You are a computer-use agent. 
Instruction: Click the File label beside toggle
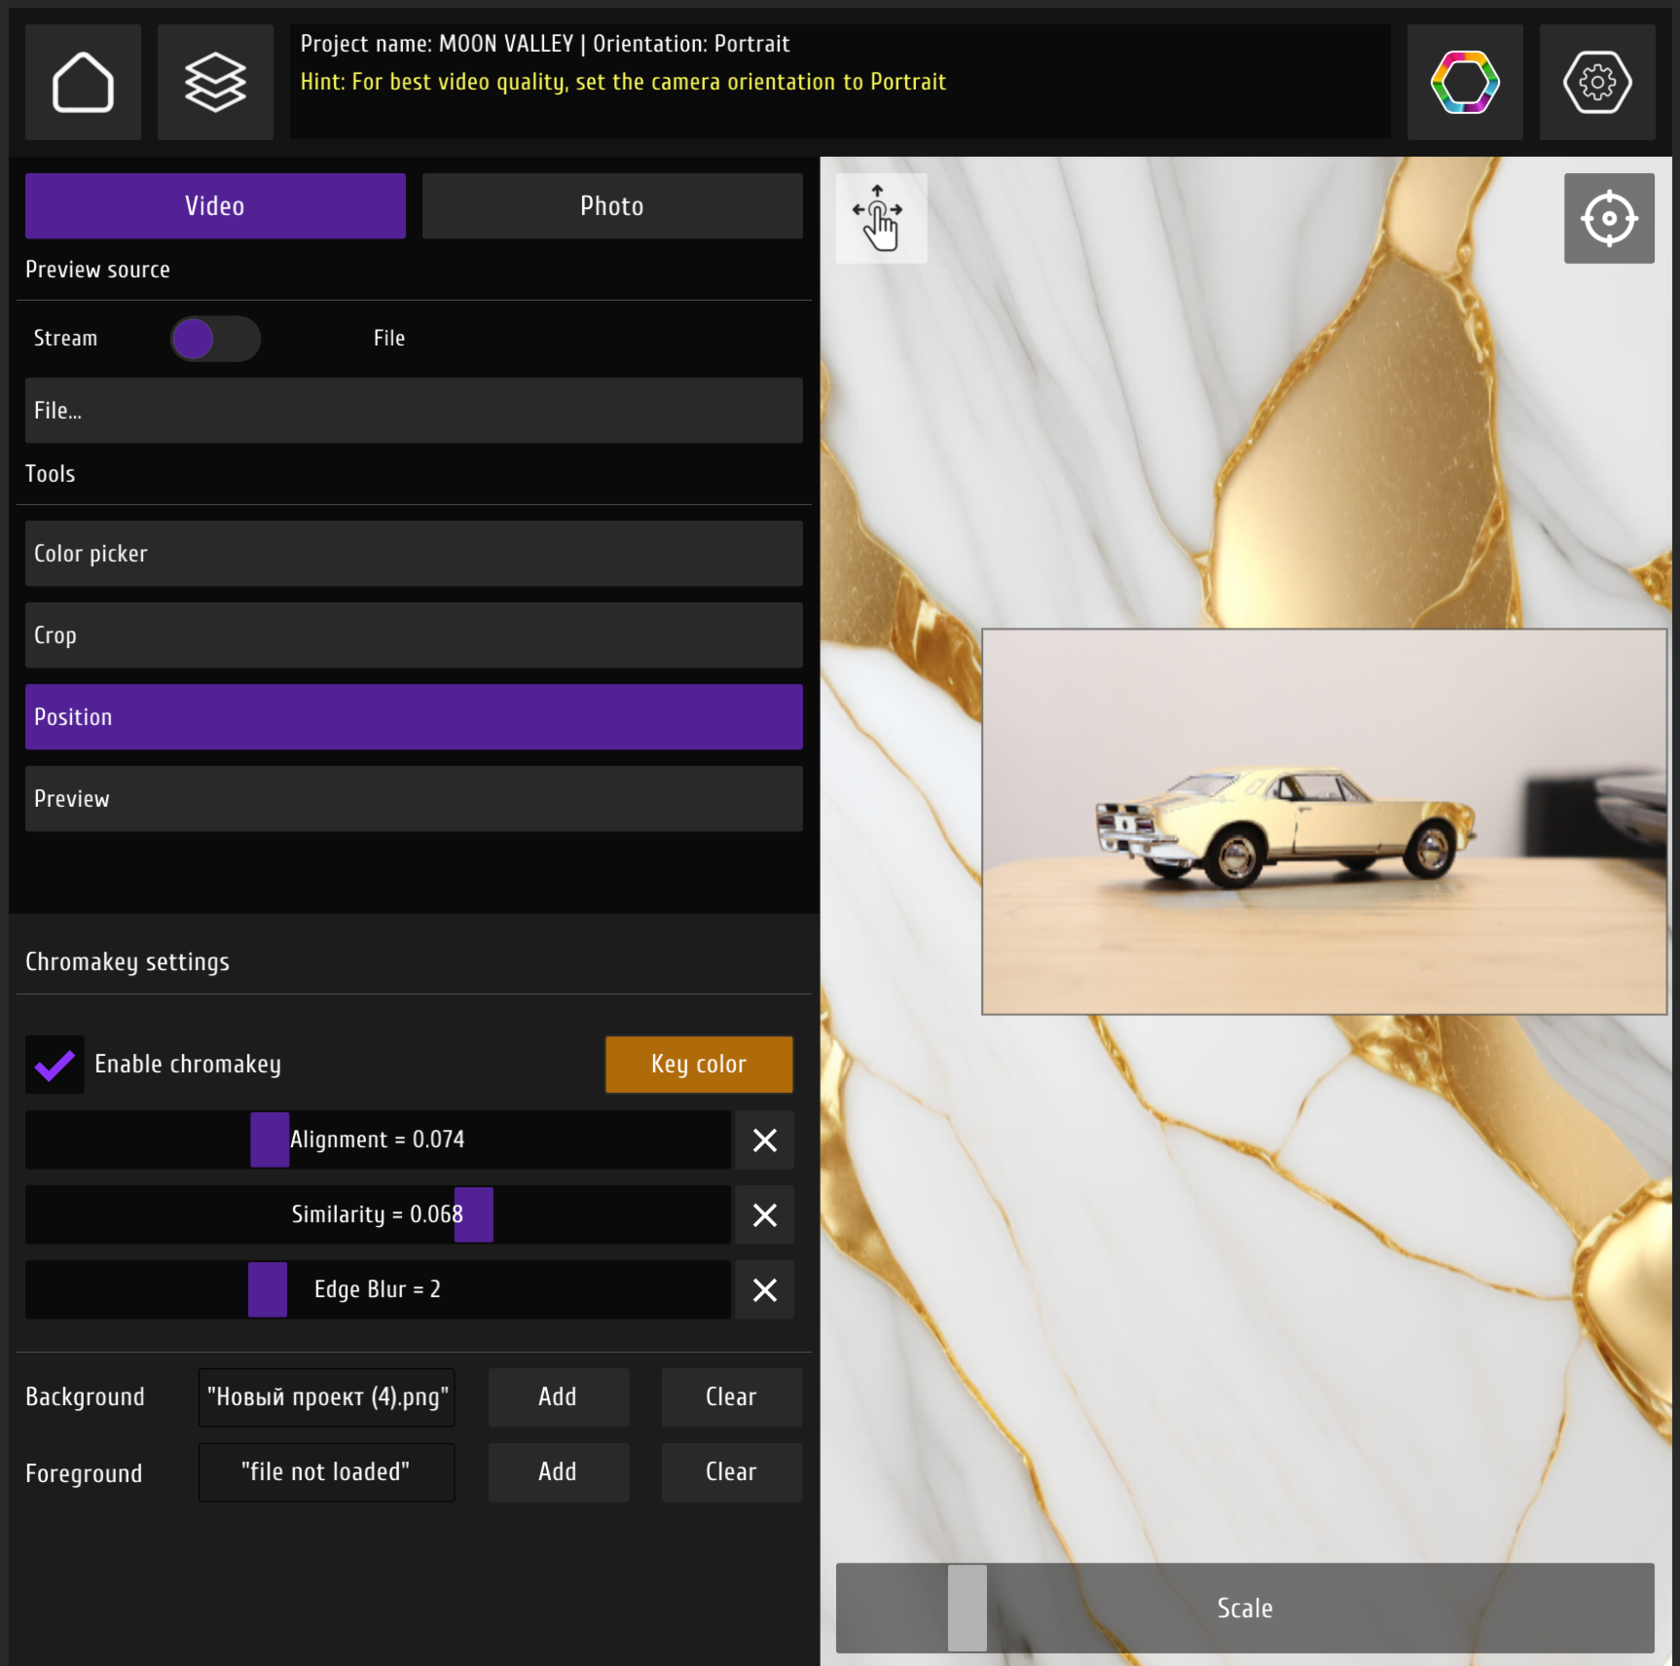[x=389, y=338]
